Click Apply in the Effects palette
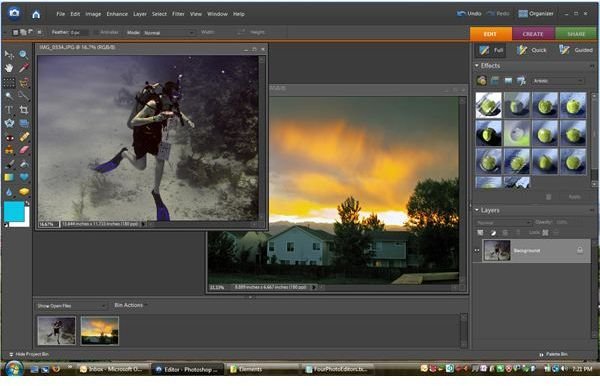This screenshot has width=600, height=386. coord(574,197)
